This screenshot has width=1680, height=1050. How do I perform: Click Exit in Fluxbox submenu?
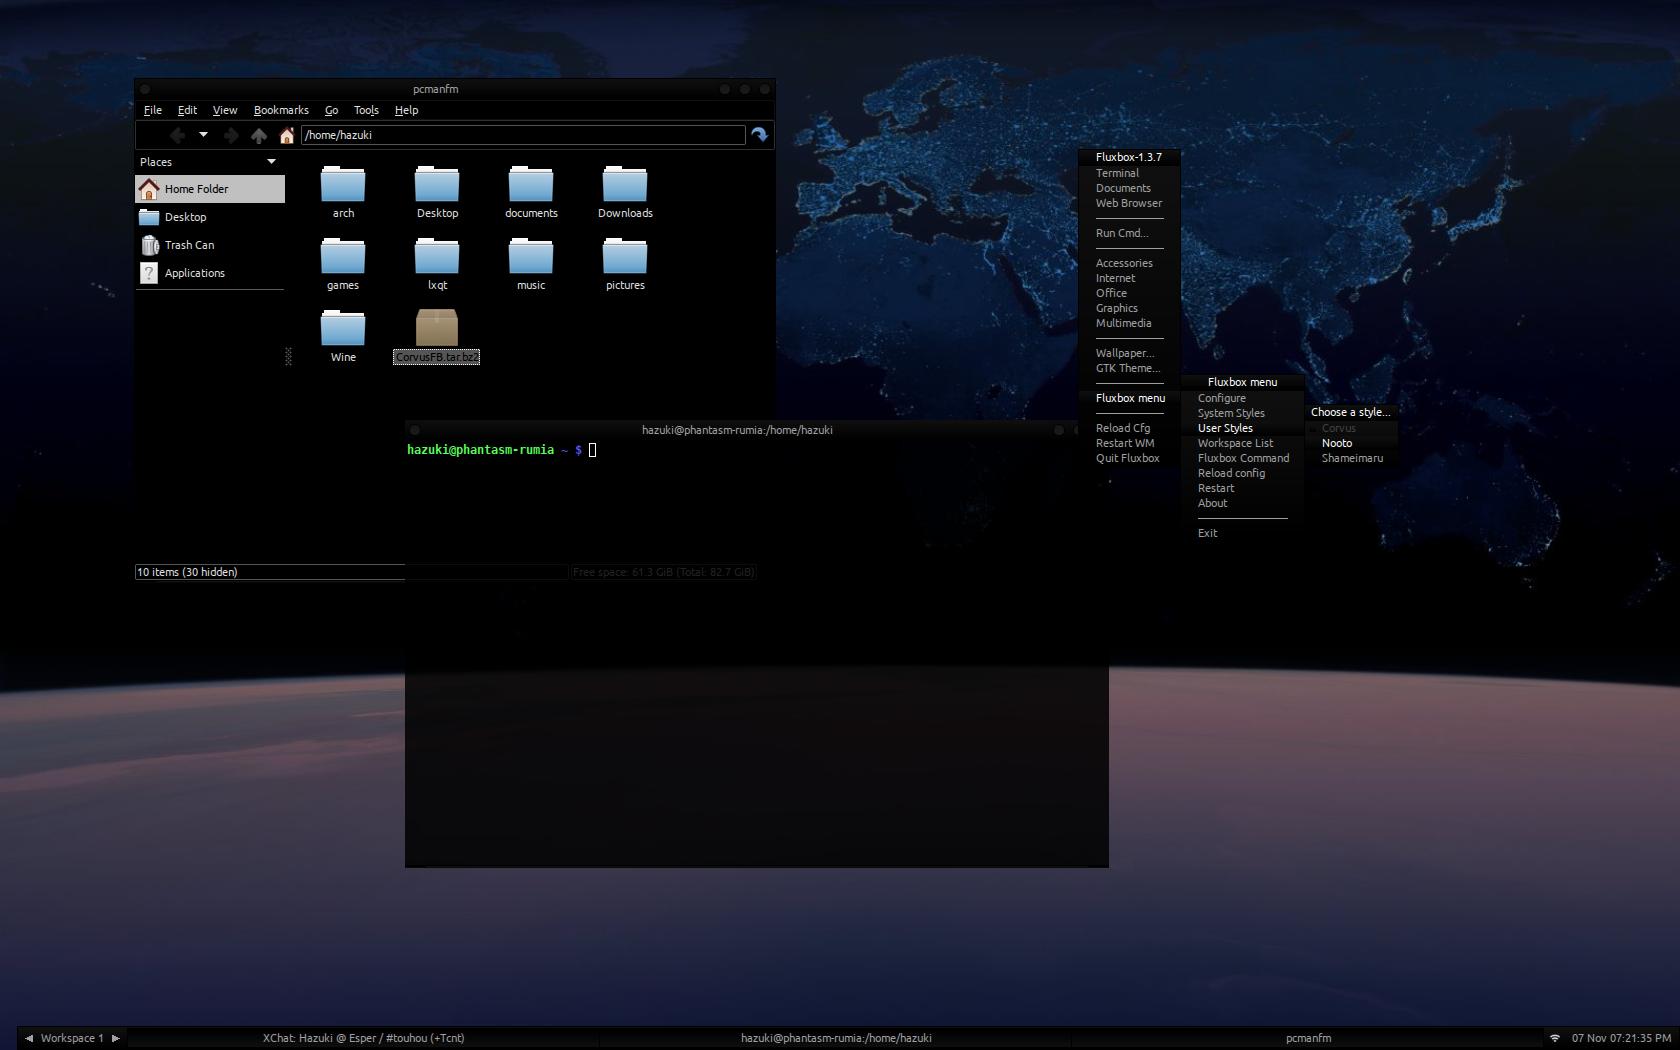(1243, 533)
